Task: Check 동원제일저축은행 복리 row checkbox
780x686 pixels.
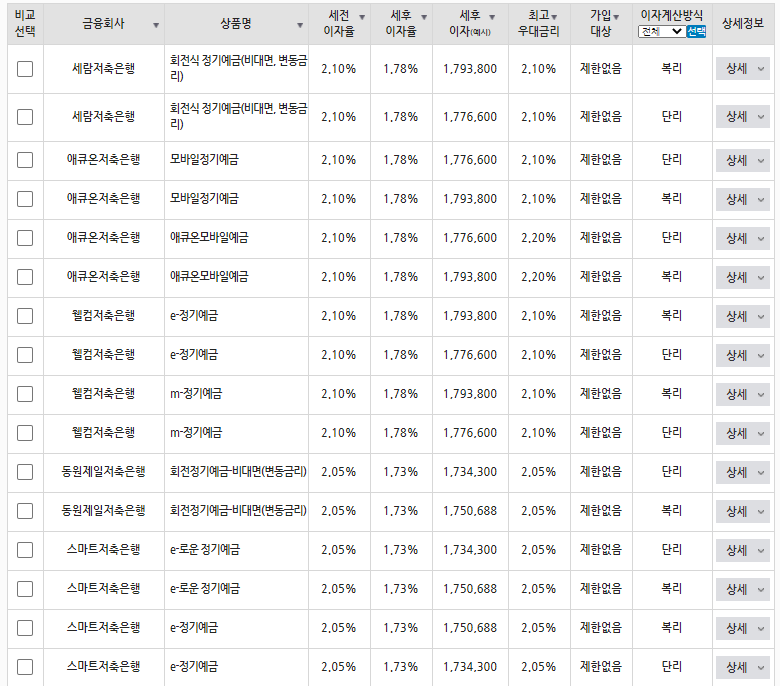Action: pyautogui.click(x=25, y=511)
